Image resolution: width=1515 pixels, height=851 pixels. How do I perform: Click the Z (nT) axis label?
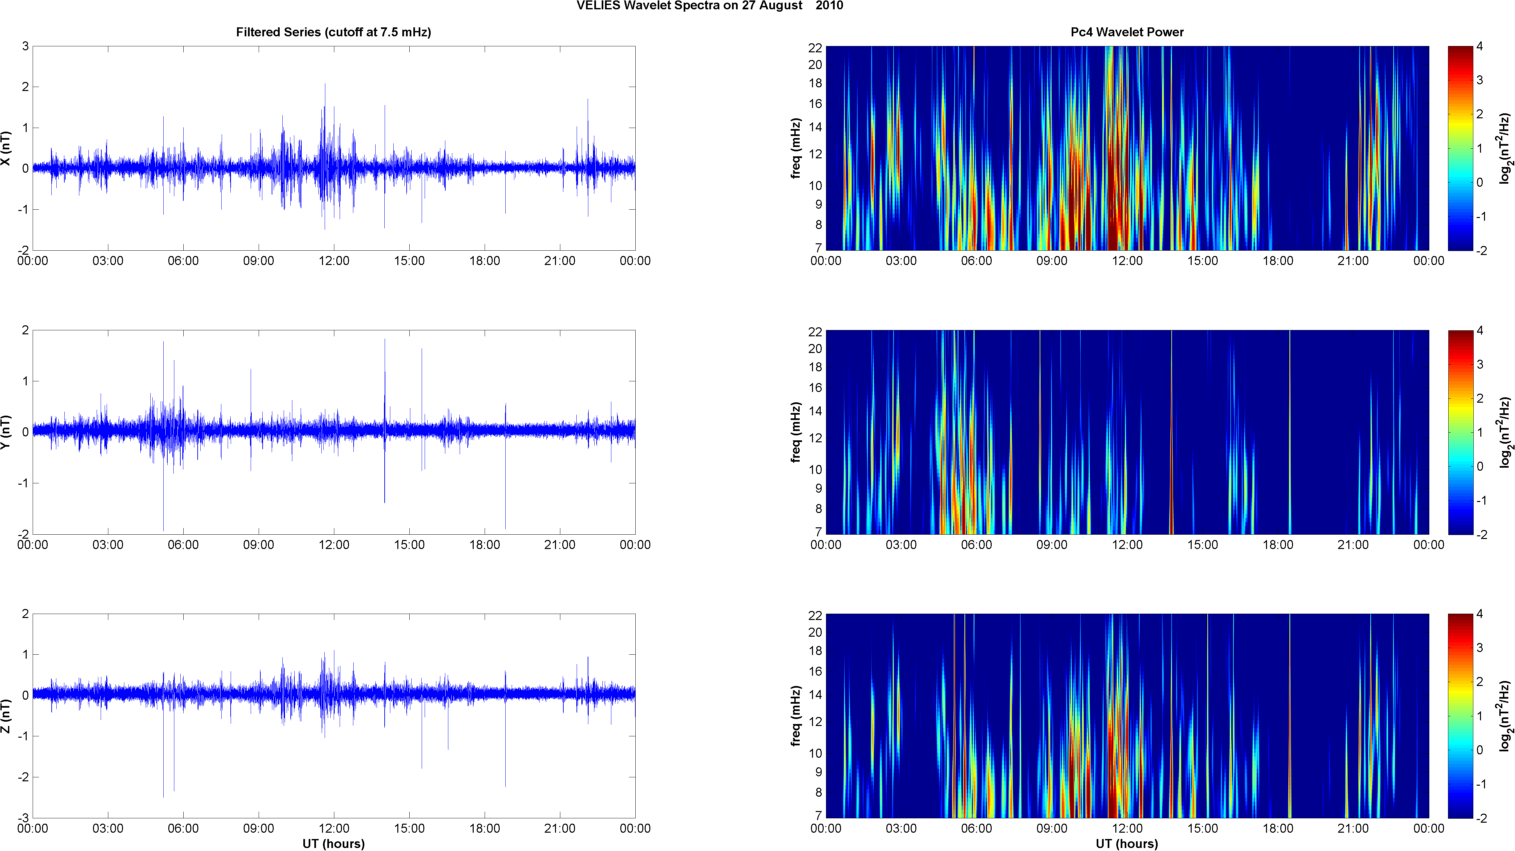coord(6,716)
